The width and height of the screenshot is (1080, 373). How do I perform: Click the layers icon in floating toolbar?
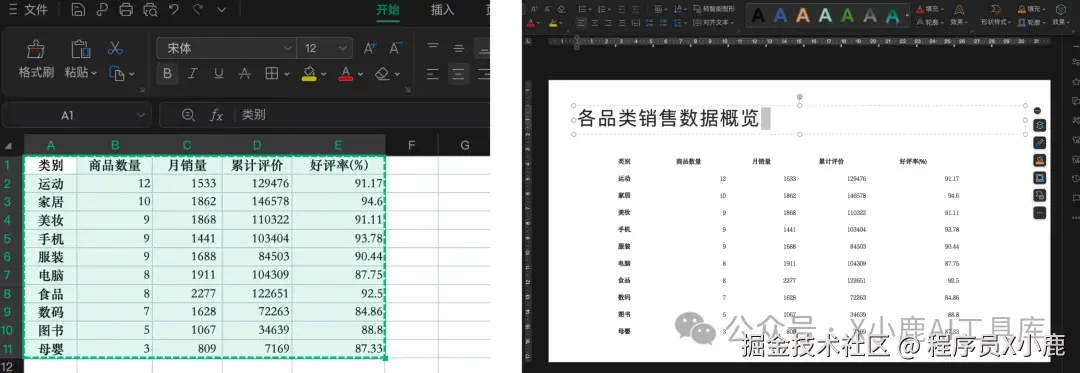(1039, 125)
